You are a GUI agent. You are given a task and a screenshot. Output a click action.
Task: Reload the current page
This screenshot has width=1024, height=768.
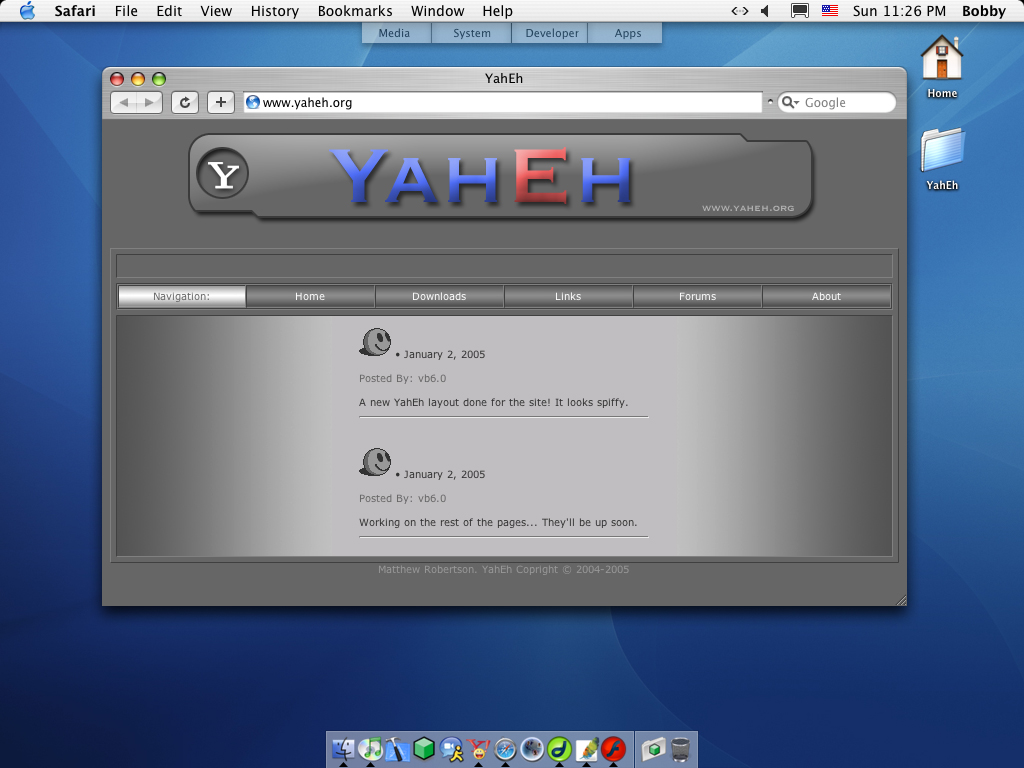tap(185, 103)
